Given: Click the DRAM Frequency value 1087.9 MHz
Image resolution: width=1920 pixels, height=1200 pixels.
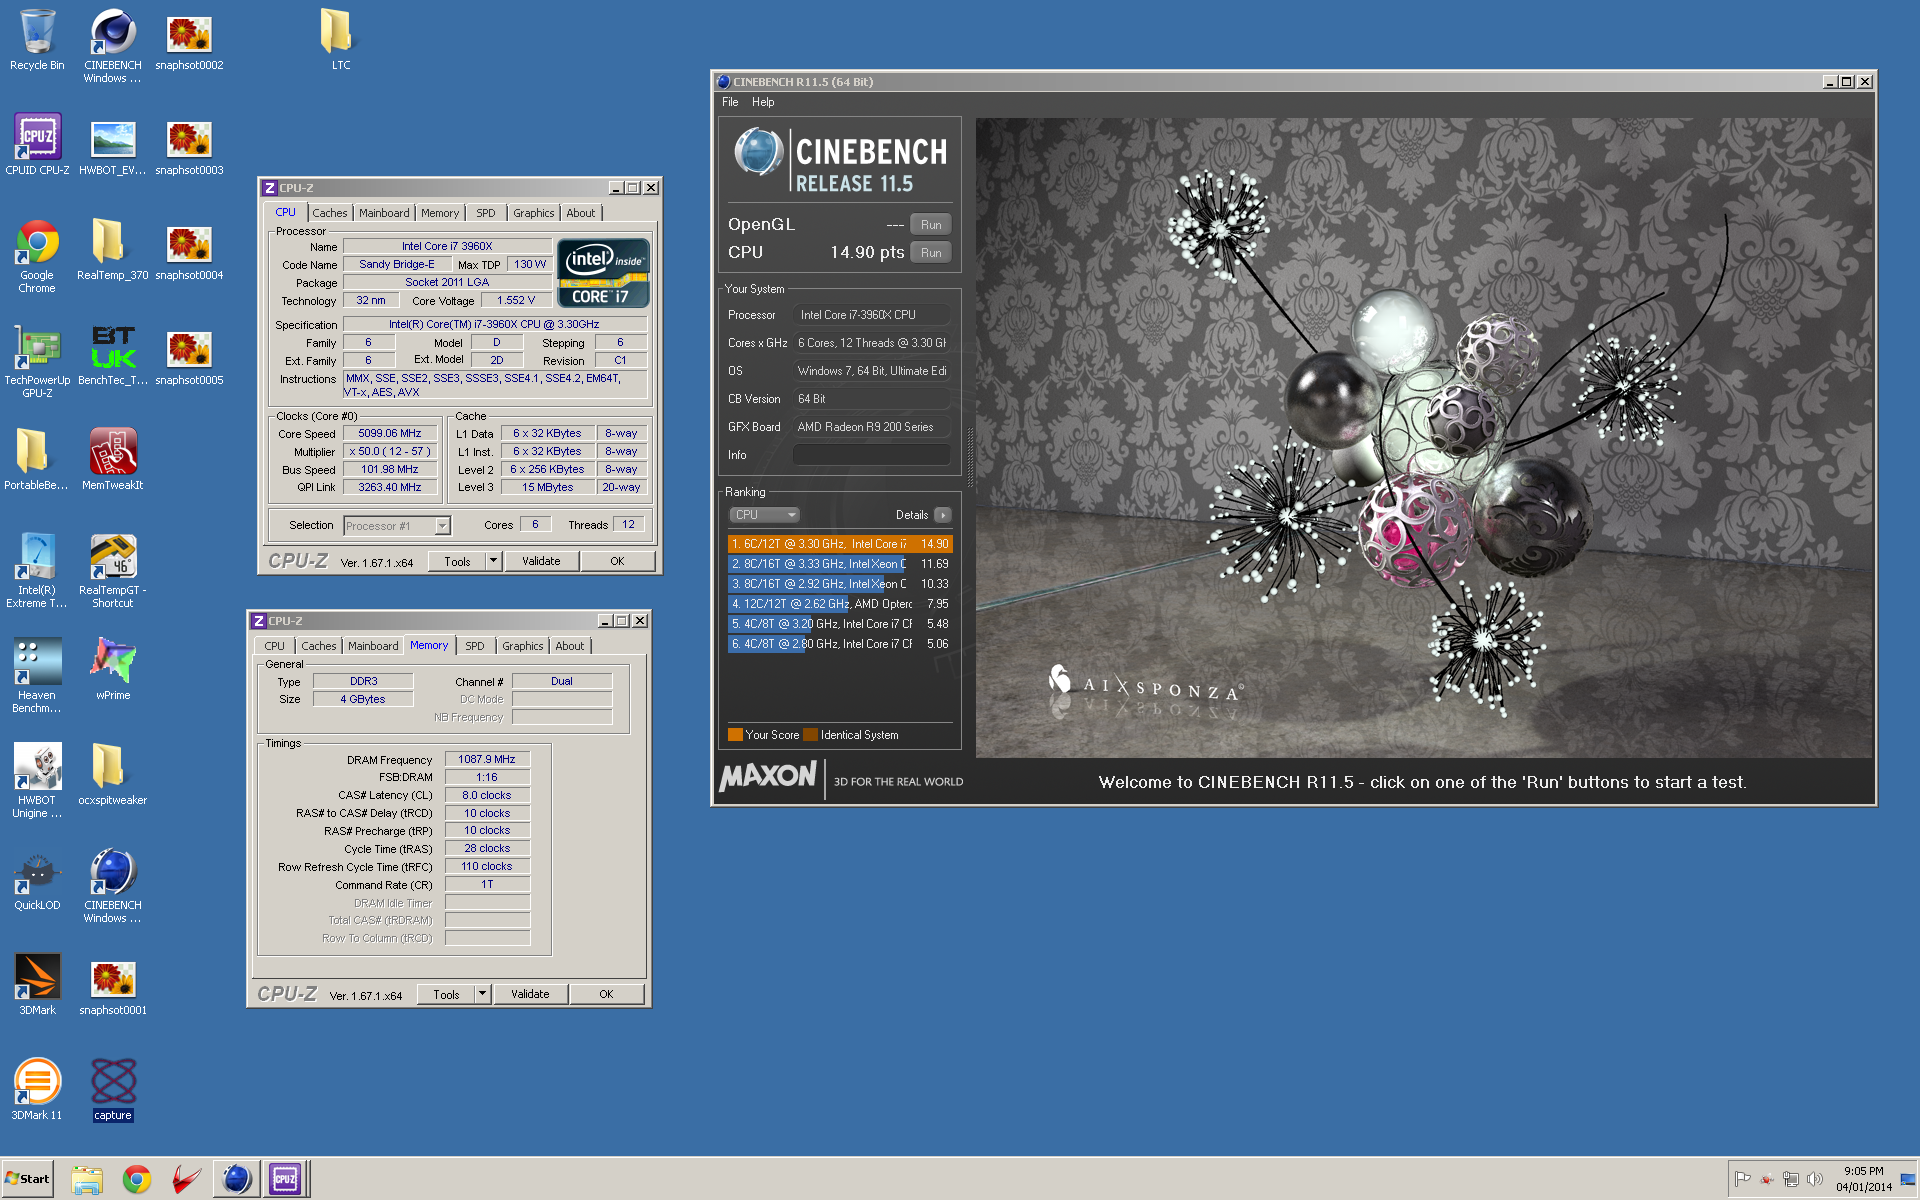Looking at the screenshot, I should click(x=487, y=760).
